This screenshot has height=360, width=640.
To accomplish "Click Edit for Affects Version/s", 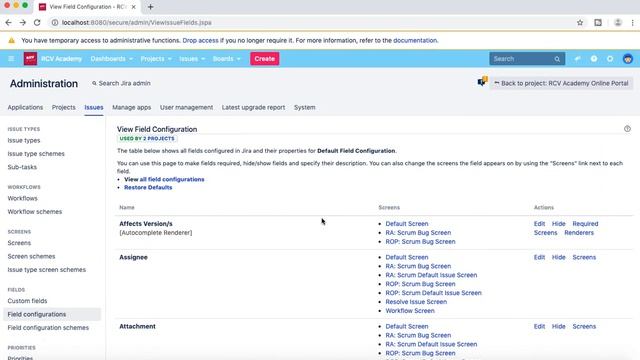I will [x=539, y=224].
